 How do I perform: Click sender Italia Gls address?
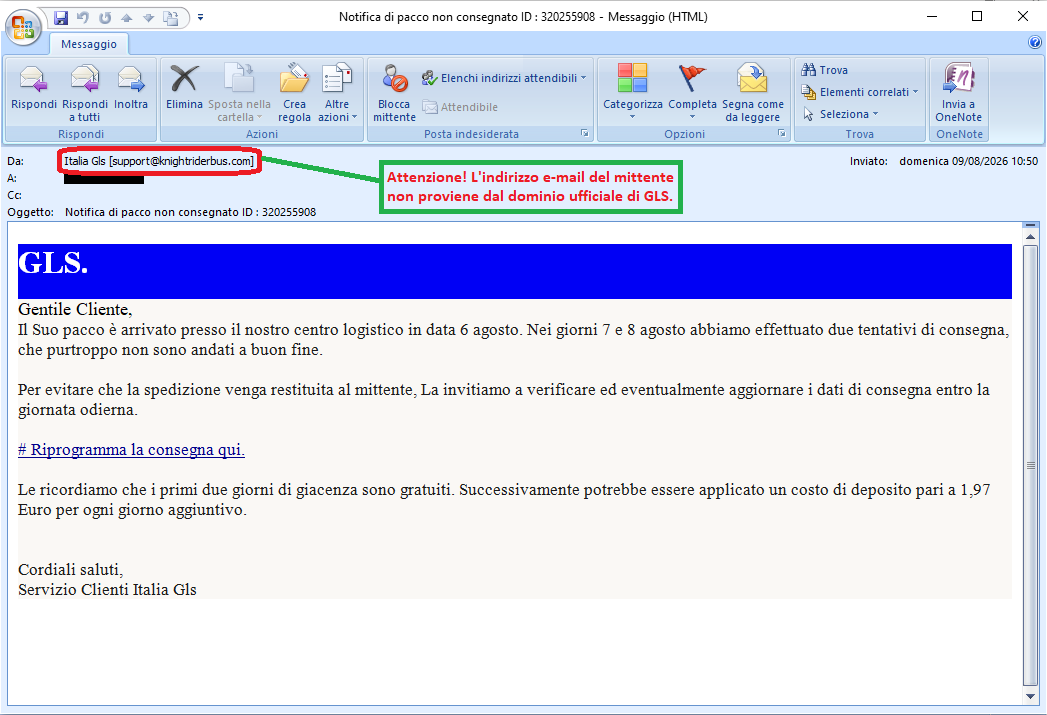coord(159,161)
